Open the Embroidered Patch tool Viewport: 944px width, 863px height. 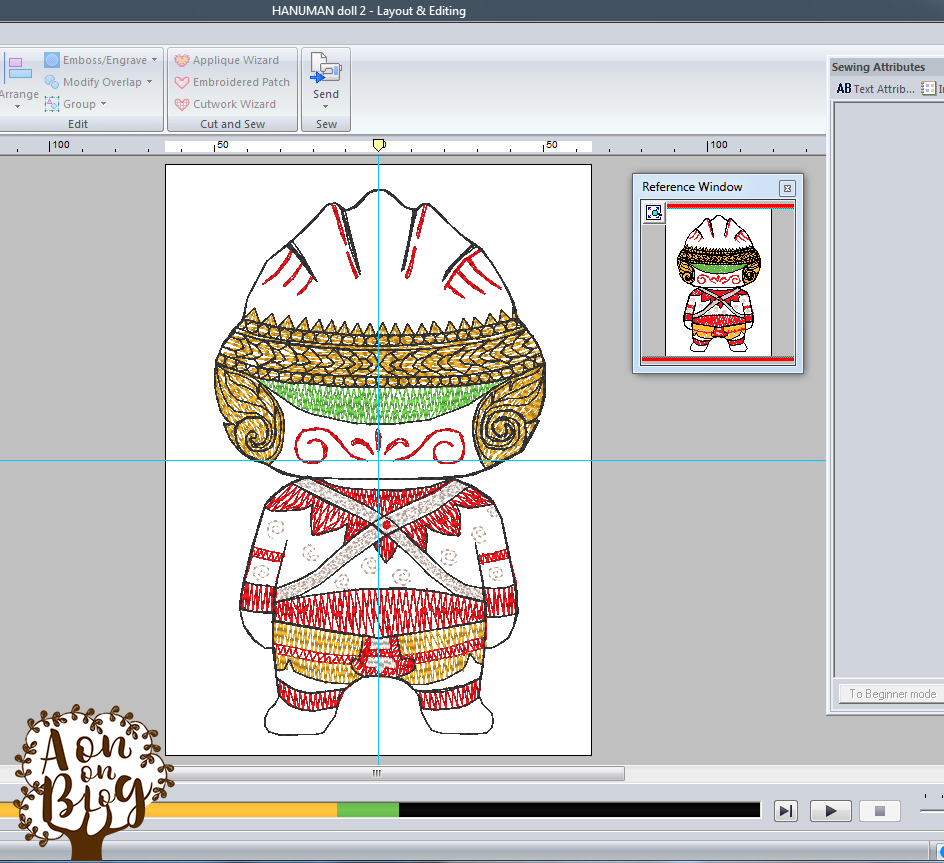232,82
